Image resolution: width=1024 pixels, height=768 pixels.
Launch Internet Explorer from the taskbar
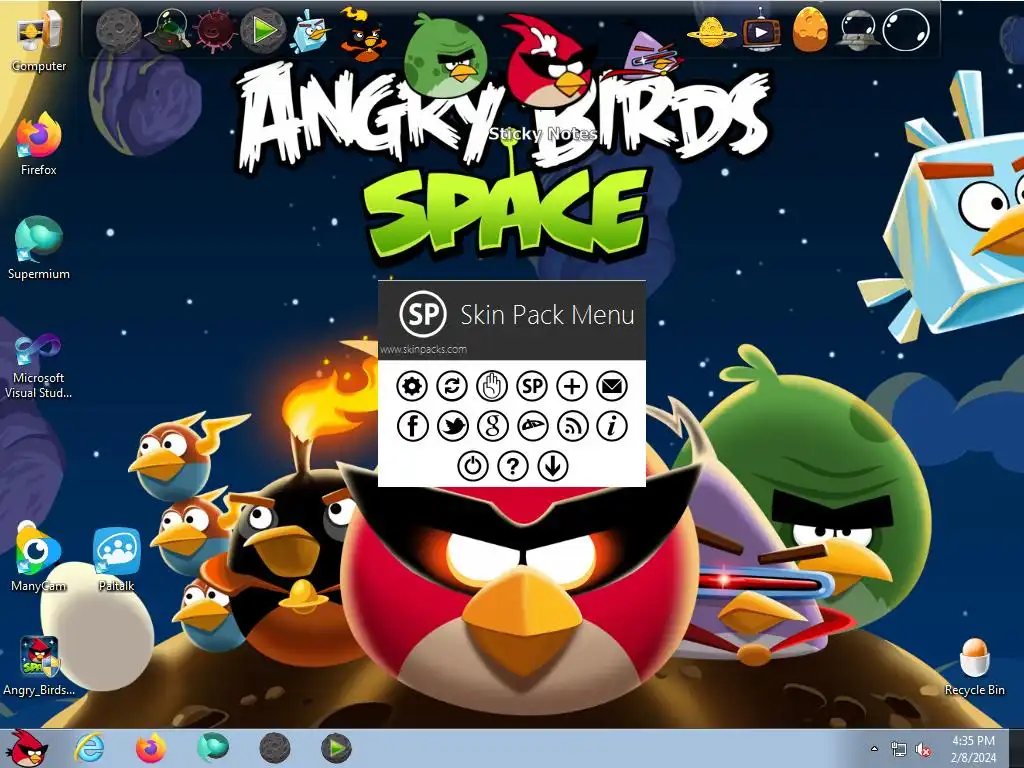(x=89, y=748)
